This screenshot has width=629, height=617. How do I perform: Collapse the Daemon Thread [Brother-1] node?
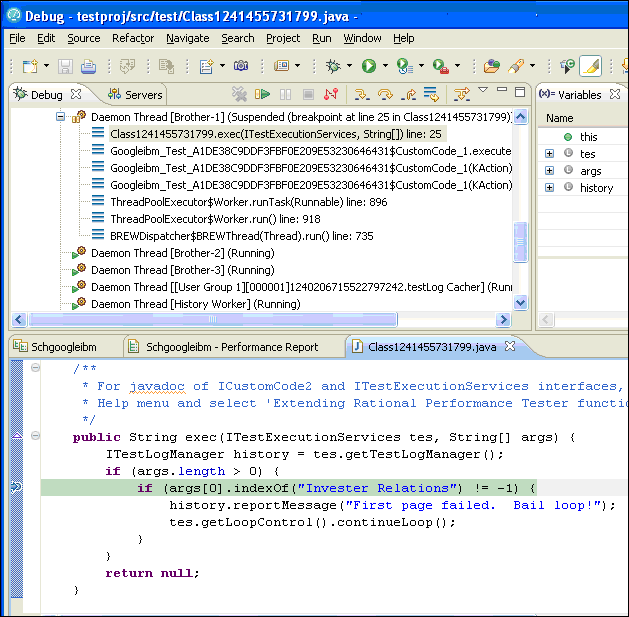pos(61,117)
